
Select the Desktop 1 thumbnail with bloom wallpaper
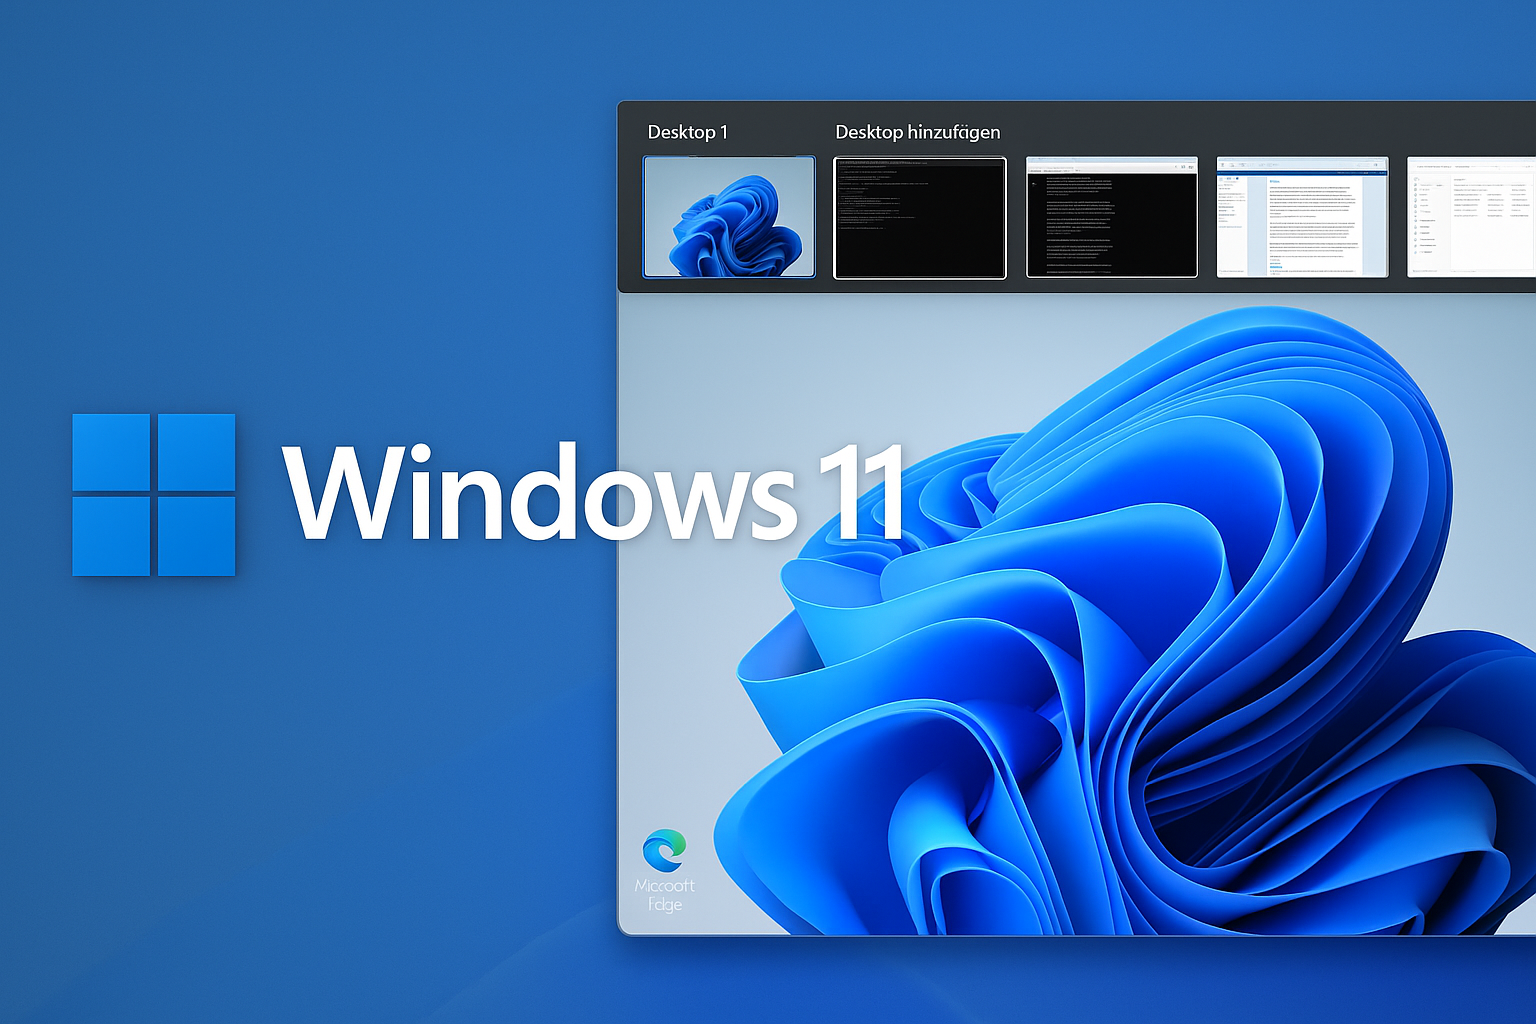coord(729,217)
